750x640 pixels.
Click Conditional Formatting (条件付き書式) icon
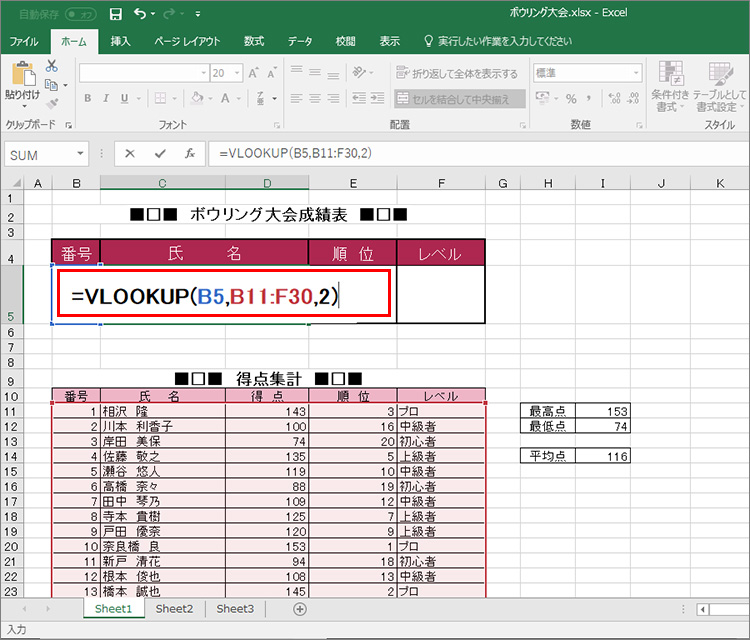[669, 84]
